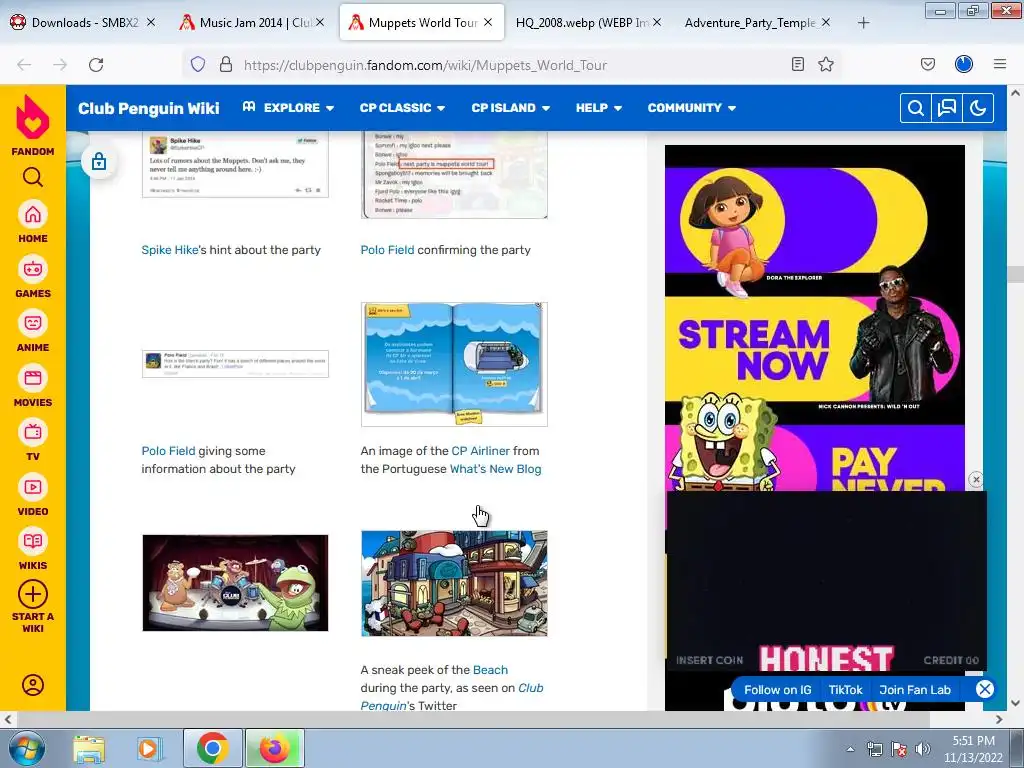1024x768 pixels.
Task: Click the wiki search magnifier icon
Action: 916,108
